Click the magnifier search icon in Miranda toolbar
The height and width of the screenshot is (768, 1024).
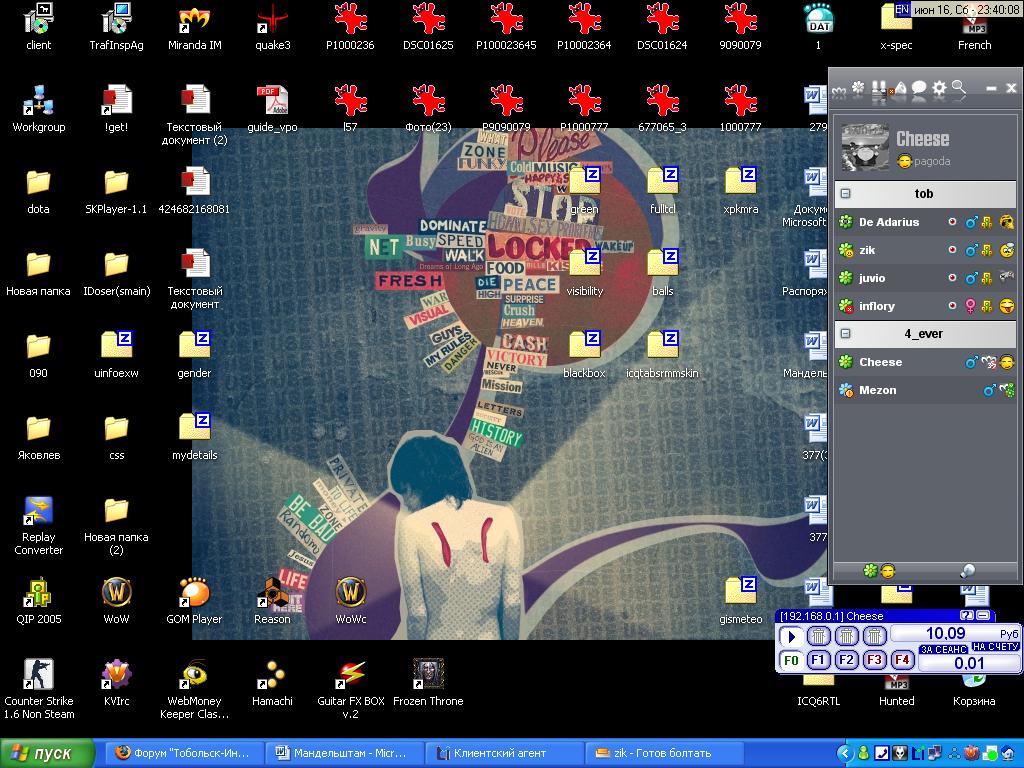[959, 88]
